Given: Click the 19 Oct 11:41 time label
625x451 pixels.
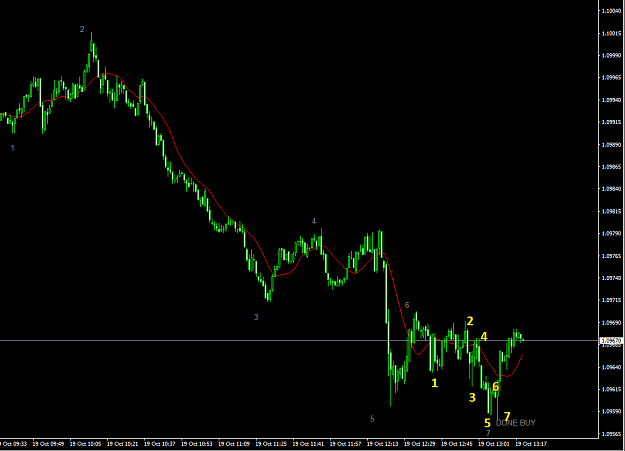Looking at the screenshot, I should [x=308, y=444].
